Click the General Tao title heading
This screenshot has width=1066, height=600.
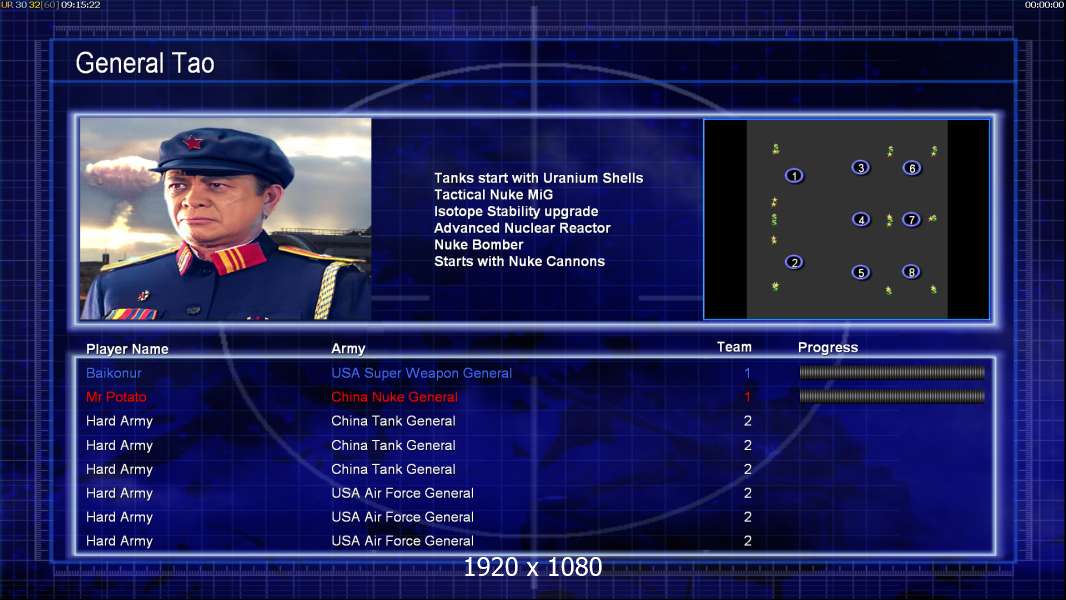[145, 63]
